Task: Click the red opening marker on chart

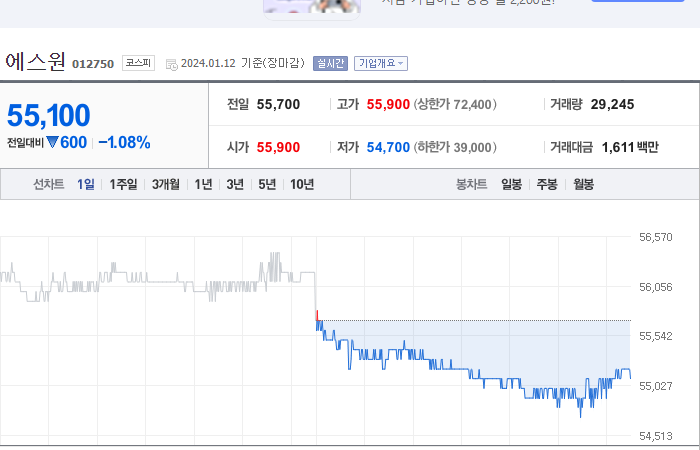Action: click(x=317, y=315)
